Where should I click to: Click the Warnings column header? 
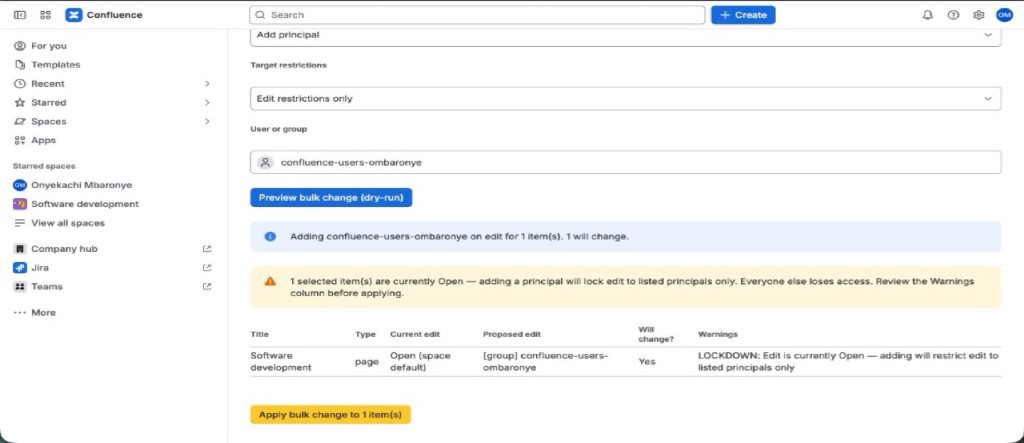(718, 334)
